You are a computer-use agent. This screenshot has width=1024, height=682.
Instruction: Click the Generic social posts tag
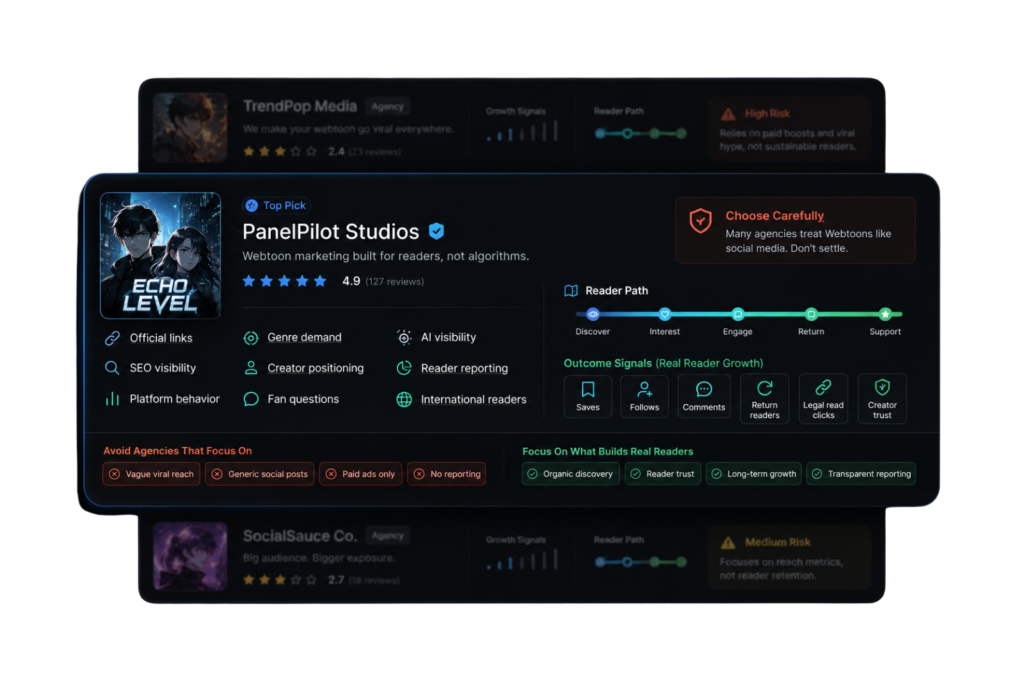260,474
